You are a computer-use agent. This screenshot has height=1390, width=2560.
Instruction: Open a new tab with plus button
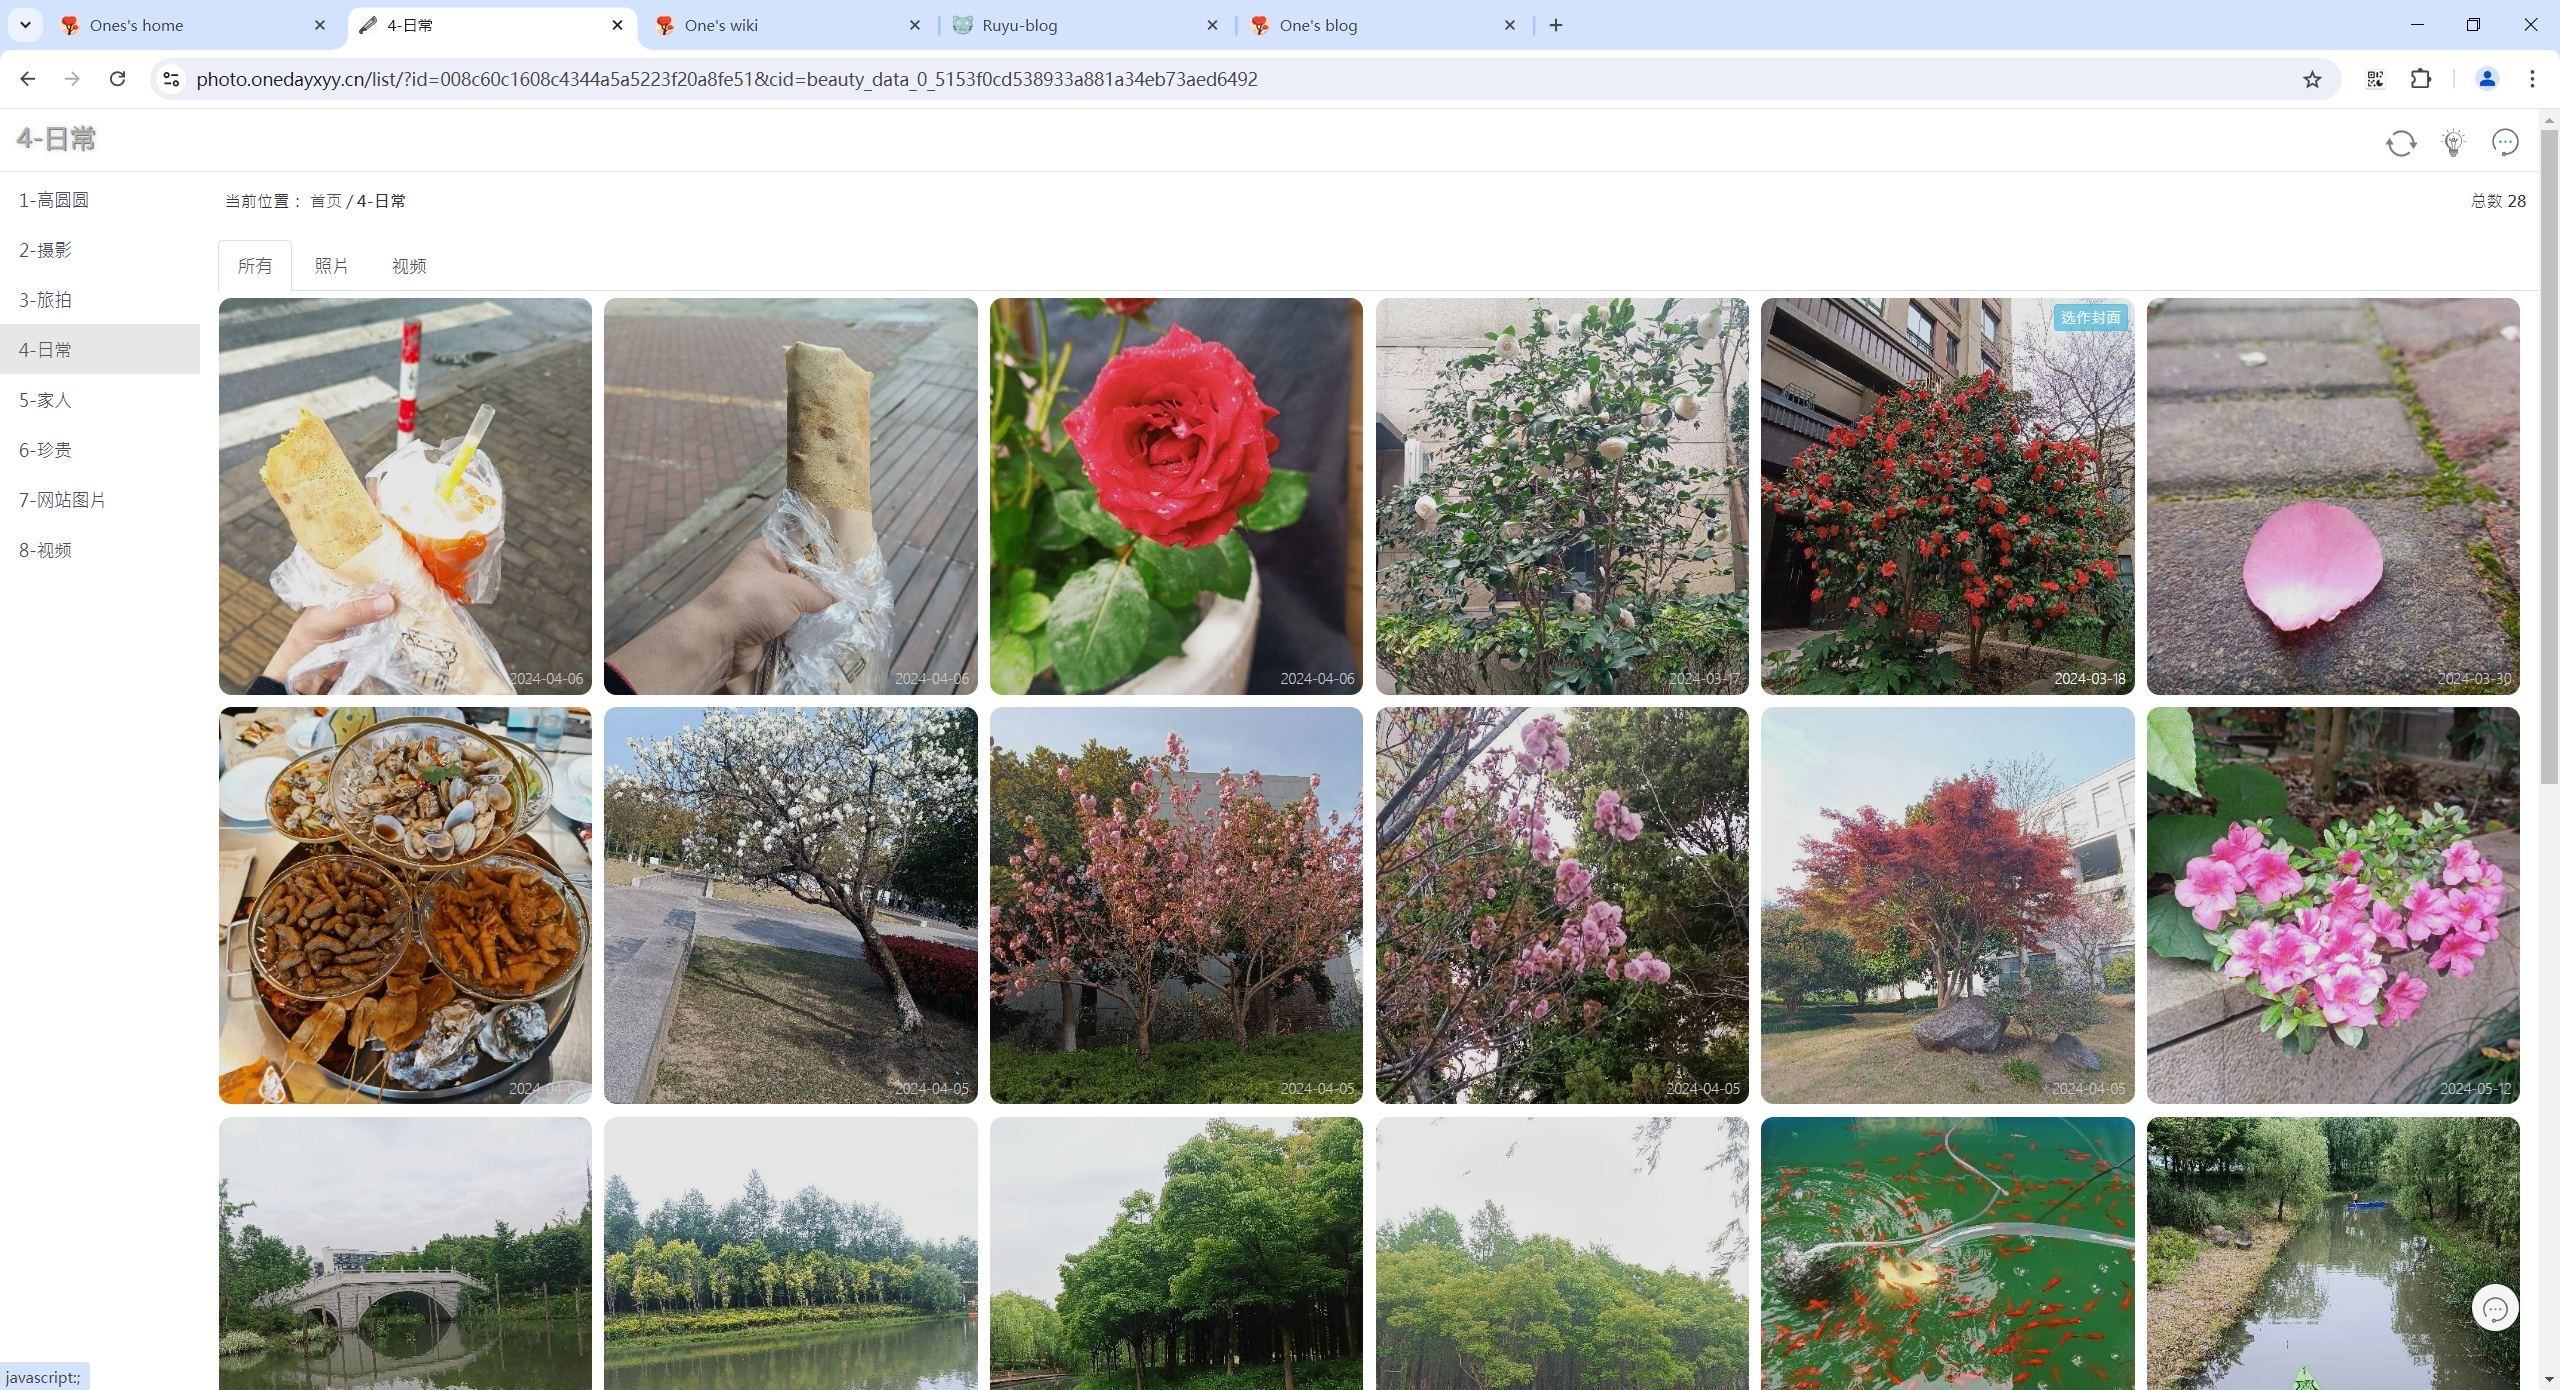click(1556, 25)
